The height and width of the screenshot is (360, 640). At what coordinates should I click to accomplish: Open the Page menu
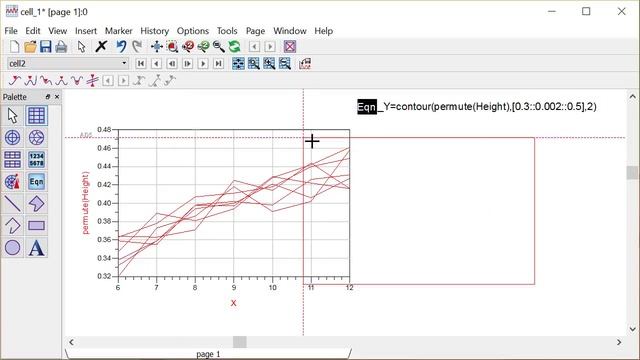(x=255, y=31)
